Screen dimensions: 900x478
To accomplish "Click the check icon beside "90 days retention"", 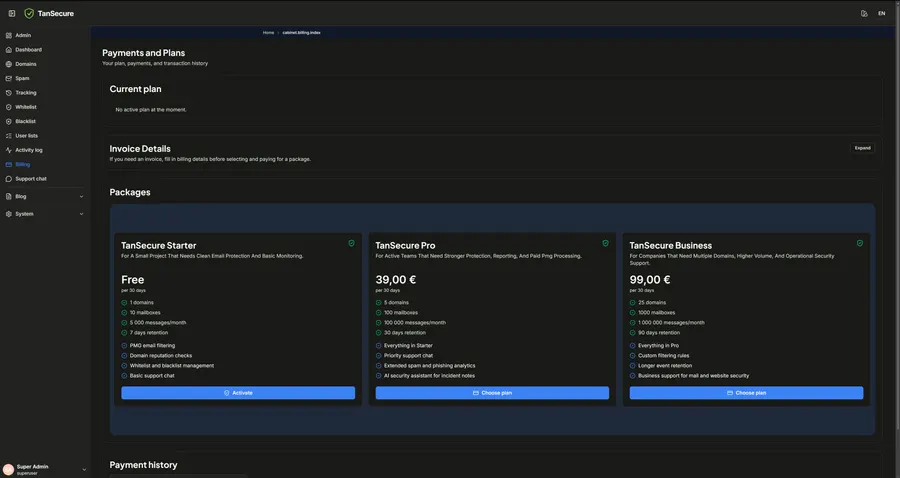I will tap(633, 333).
